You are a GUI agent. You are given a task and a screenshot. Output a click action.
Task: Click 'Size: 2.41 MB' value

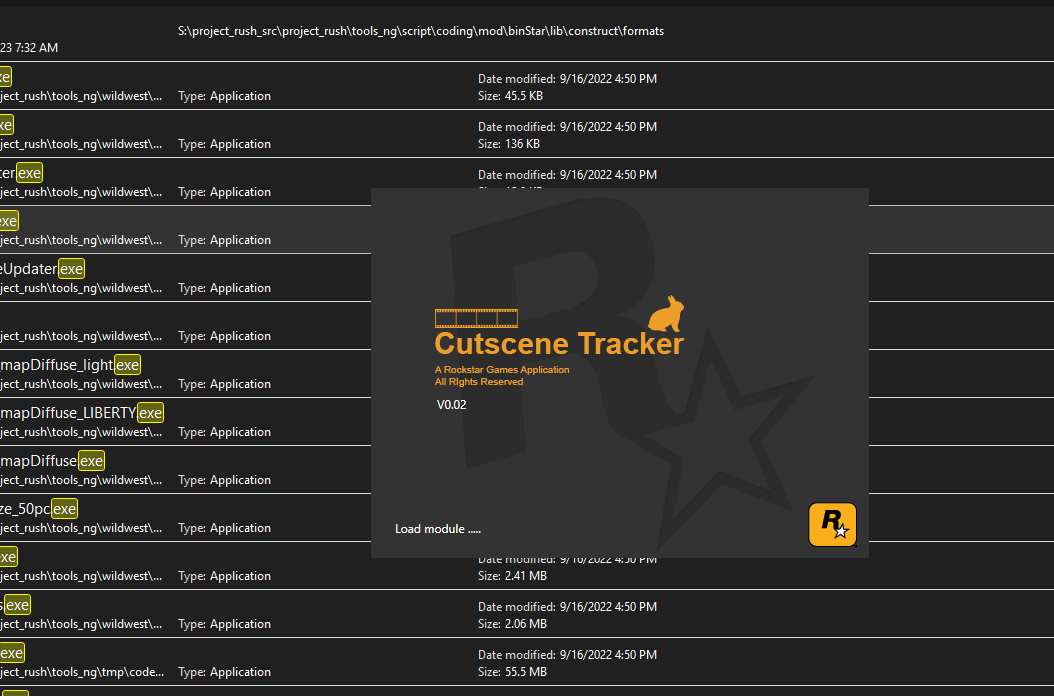(x=512, y=576)
